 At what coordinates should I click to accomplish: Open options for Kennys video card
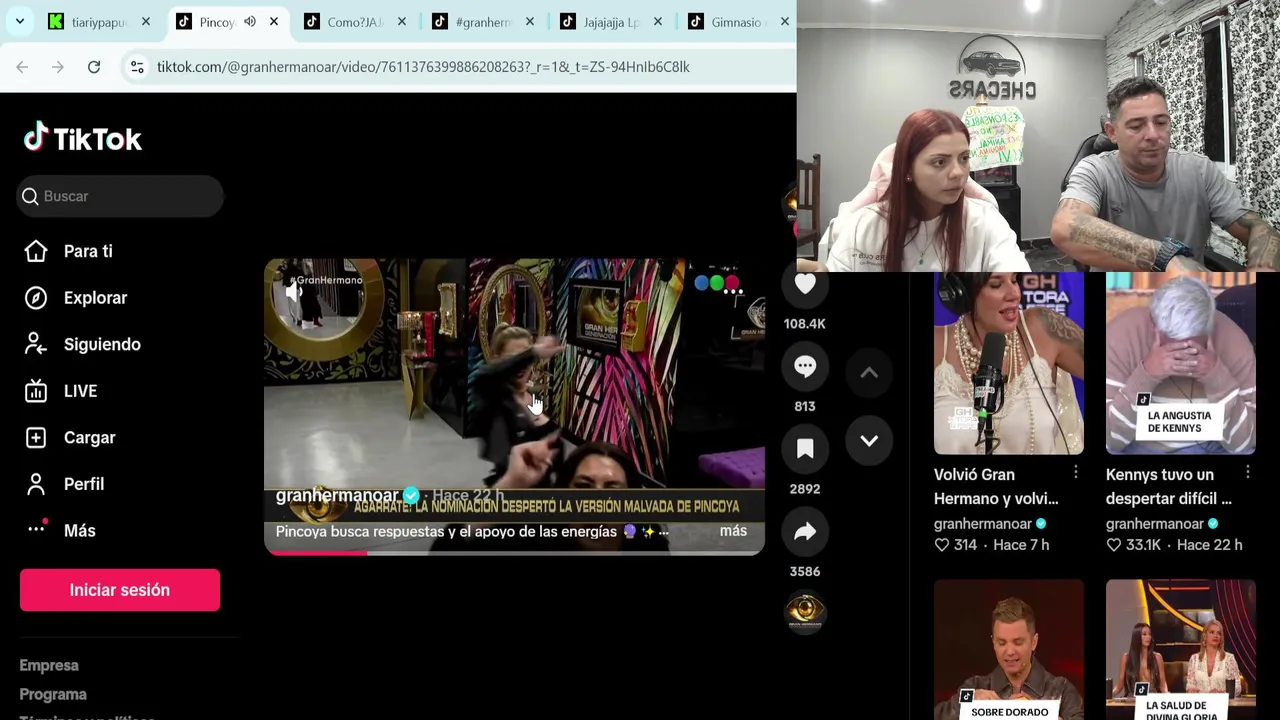pyautogui.click(x=1248, y=472)
